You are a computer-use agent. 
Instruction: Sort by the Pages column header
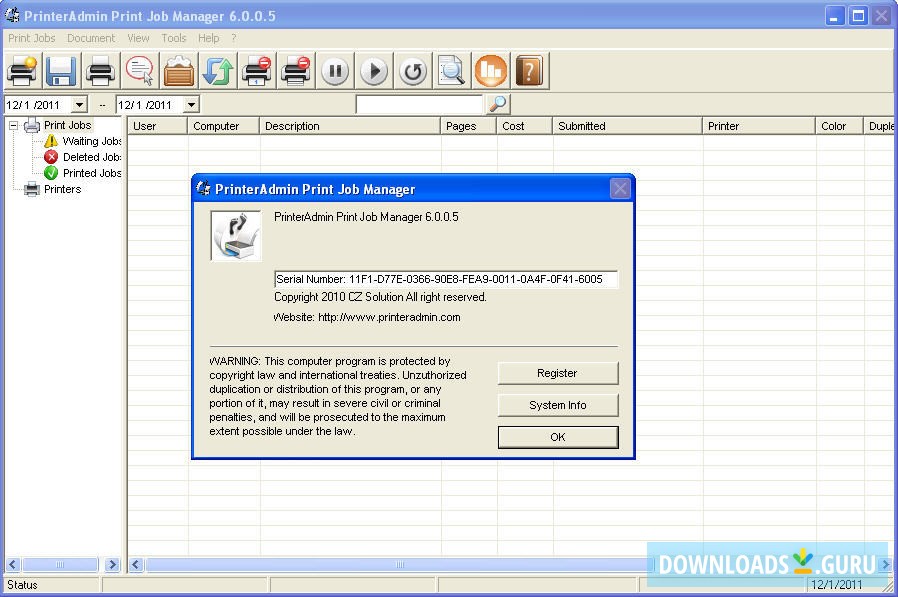point(468,126)
